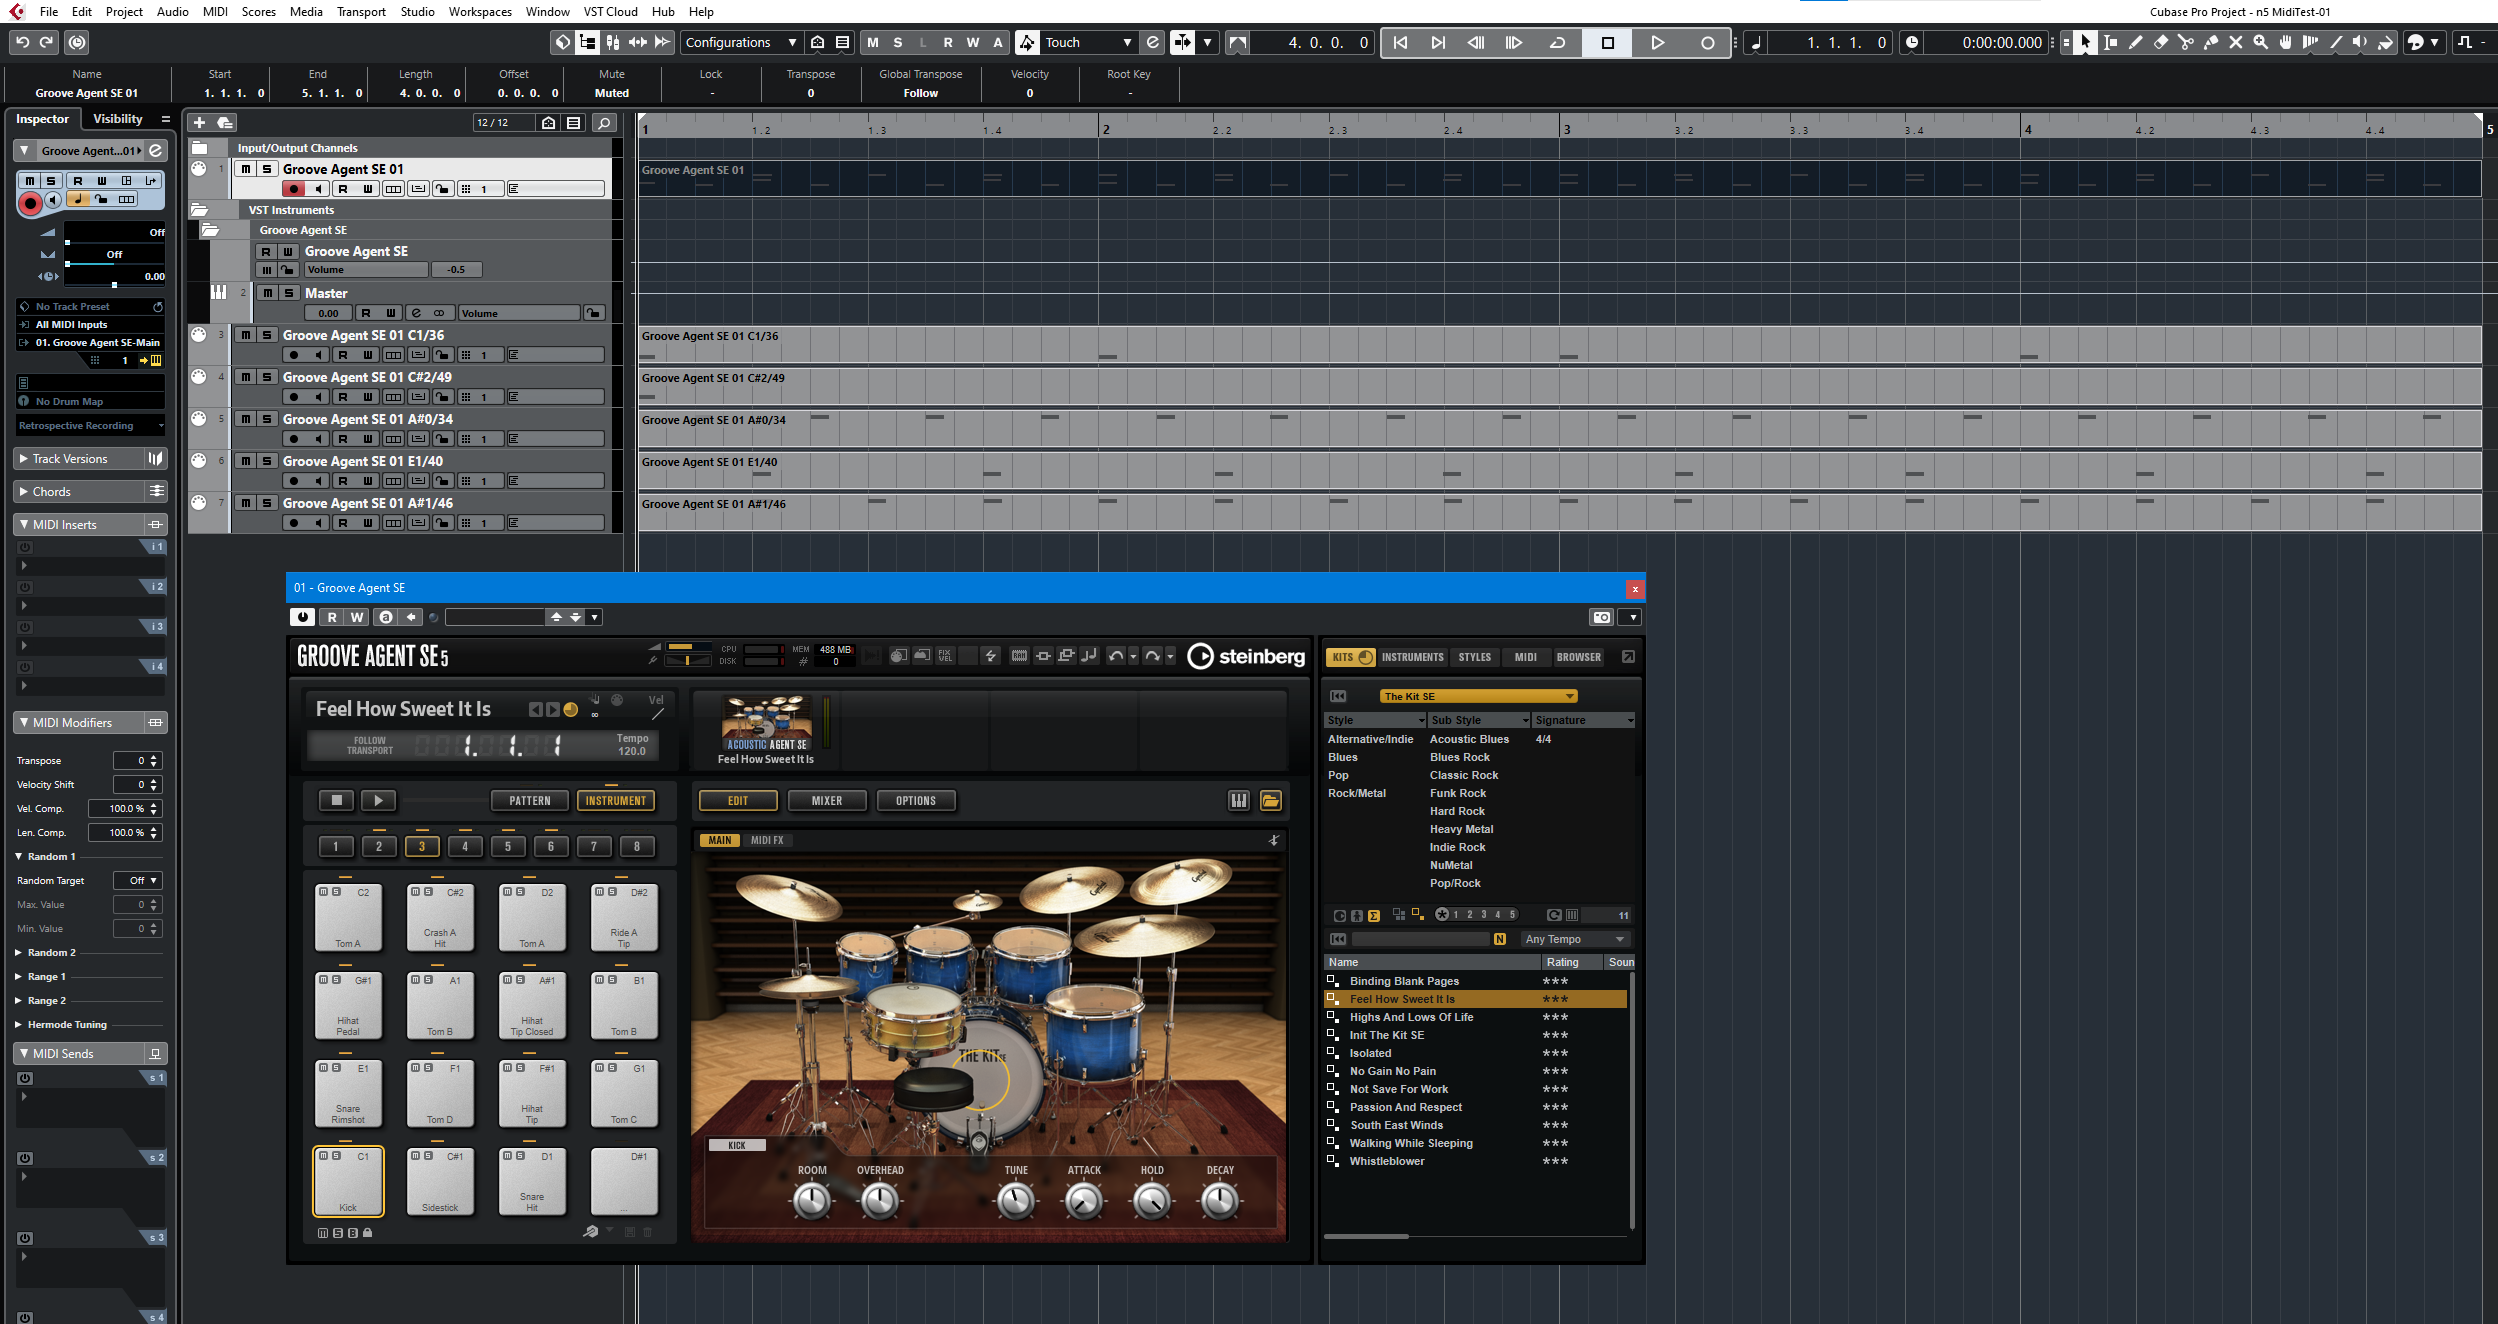The image size is (2498, 1324).
Task: Activate the Cycle loop icon in transport
Action: (x=1557, y=43)
